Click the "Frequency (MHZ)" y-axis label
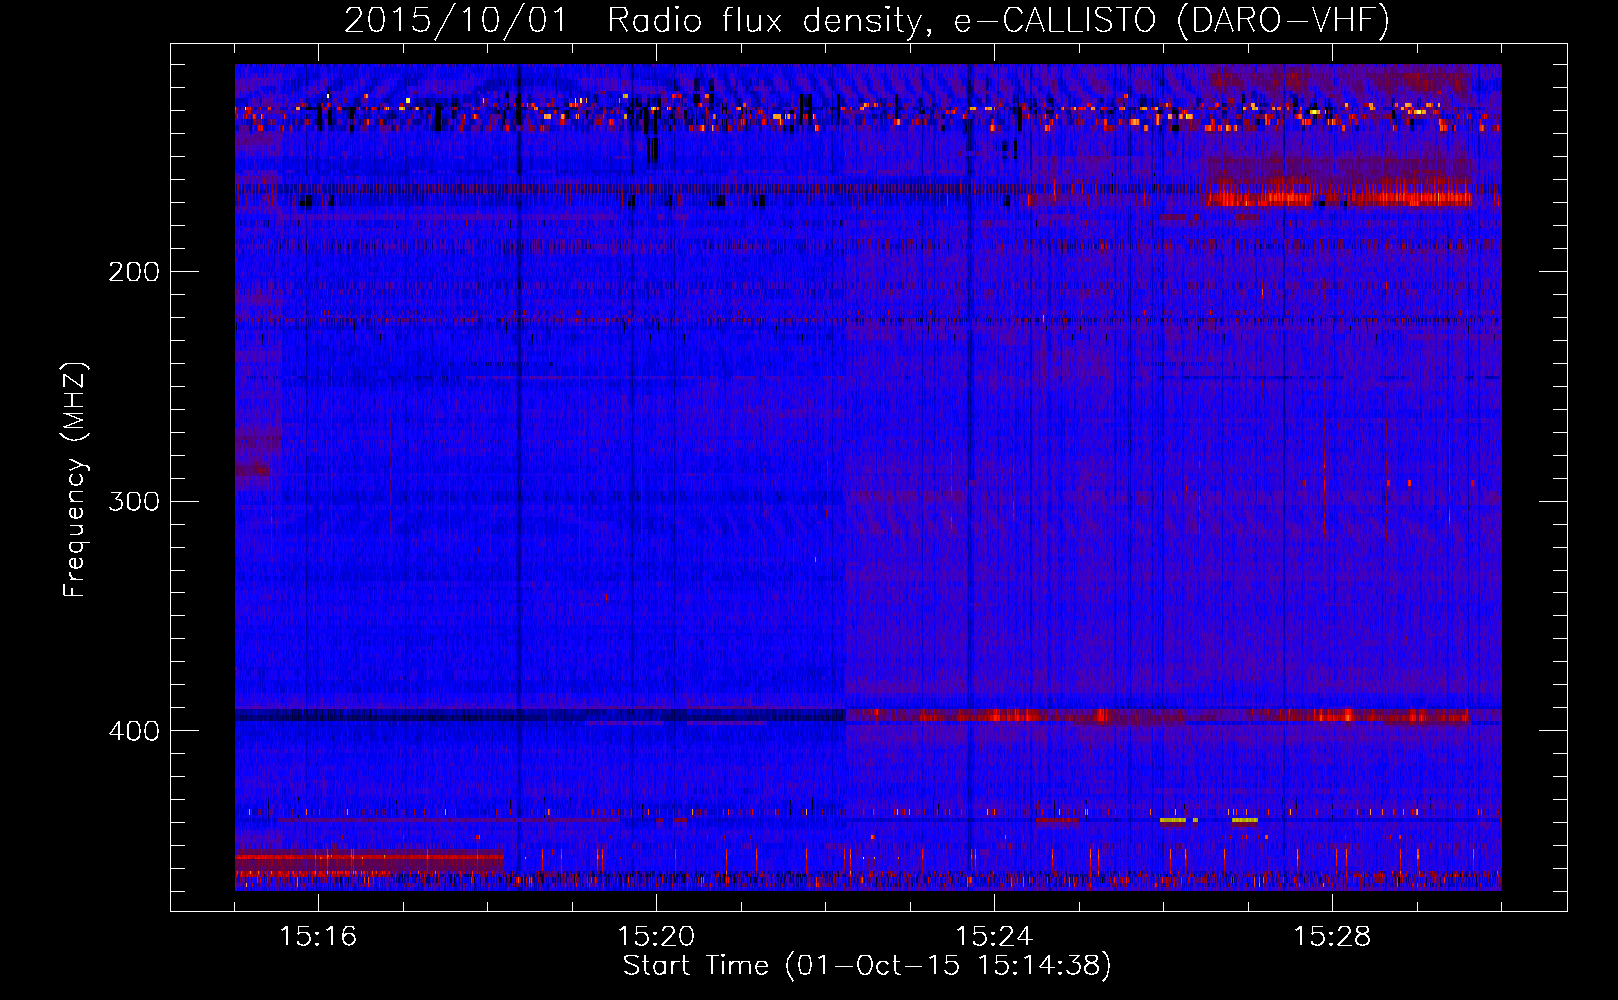This screenshot has width=1618, height=1000. (75, 480)
